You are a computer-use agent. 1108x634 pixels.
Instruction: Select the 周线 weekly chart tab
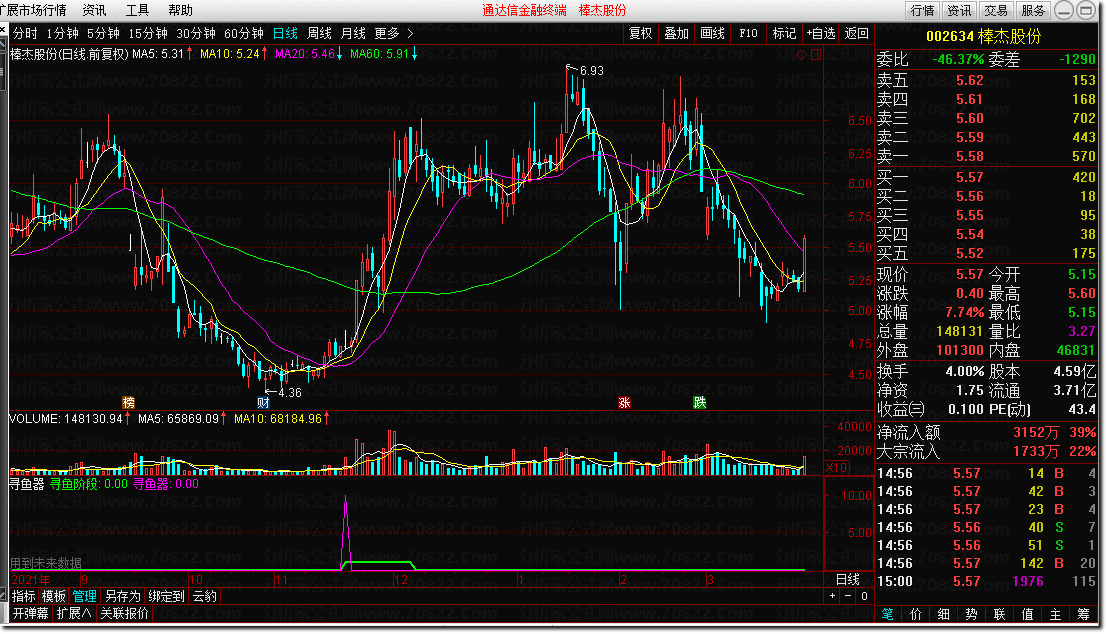(x=319, y=33)
